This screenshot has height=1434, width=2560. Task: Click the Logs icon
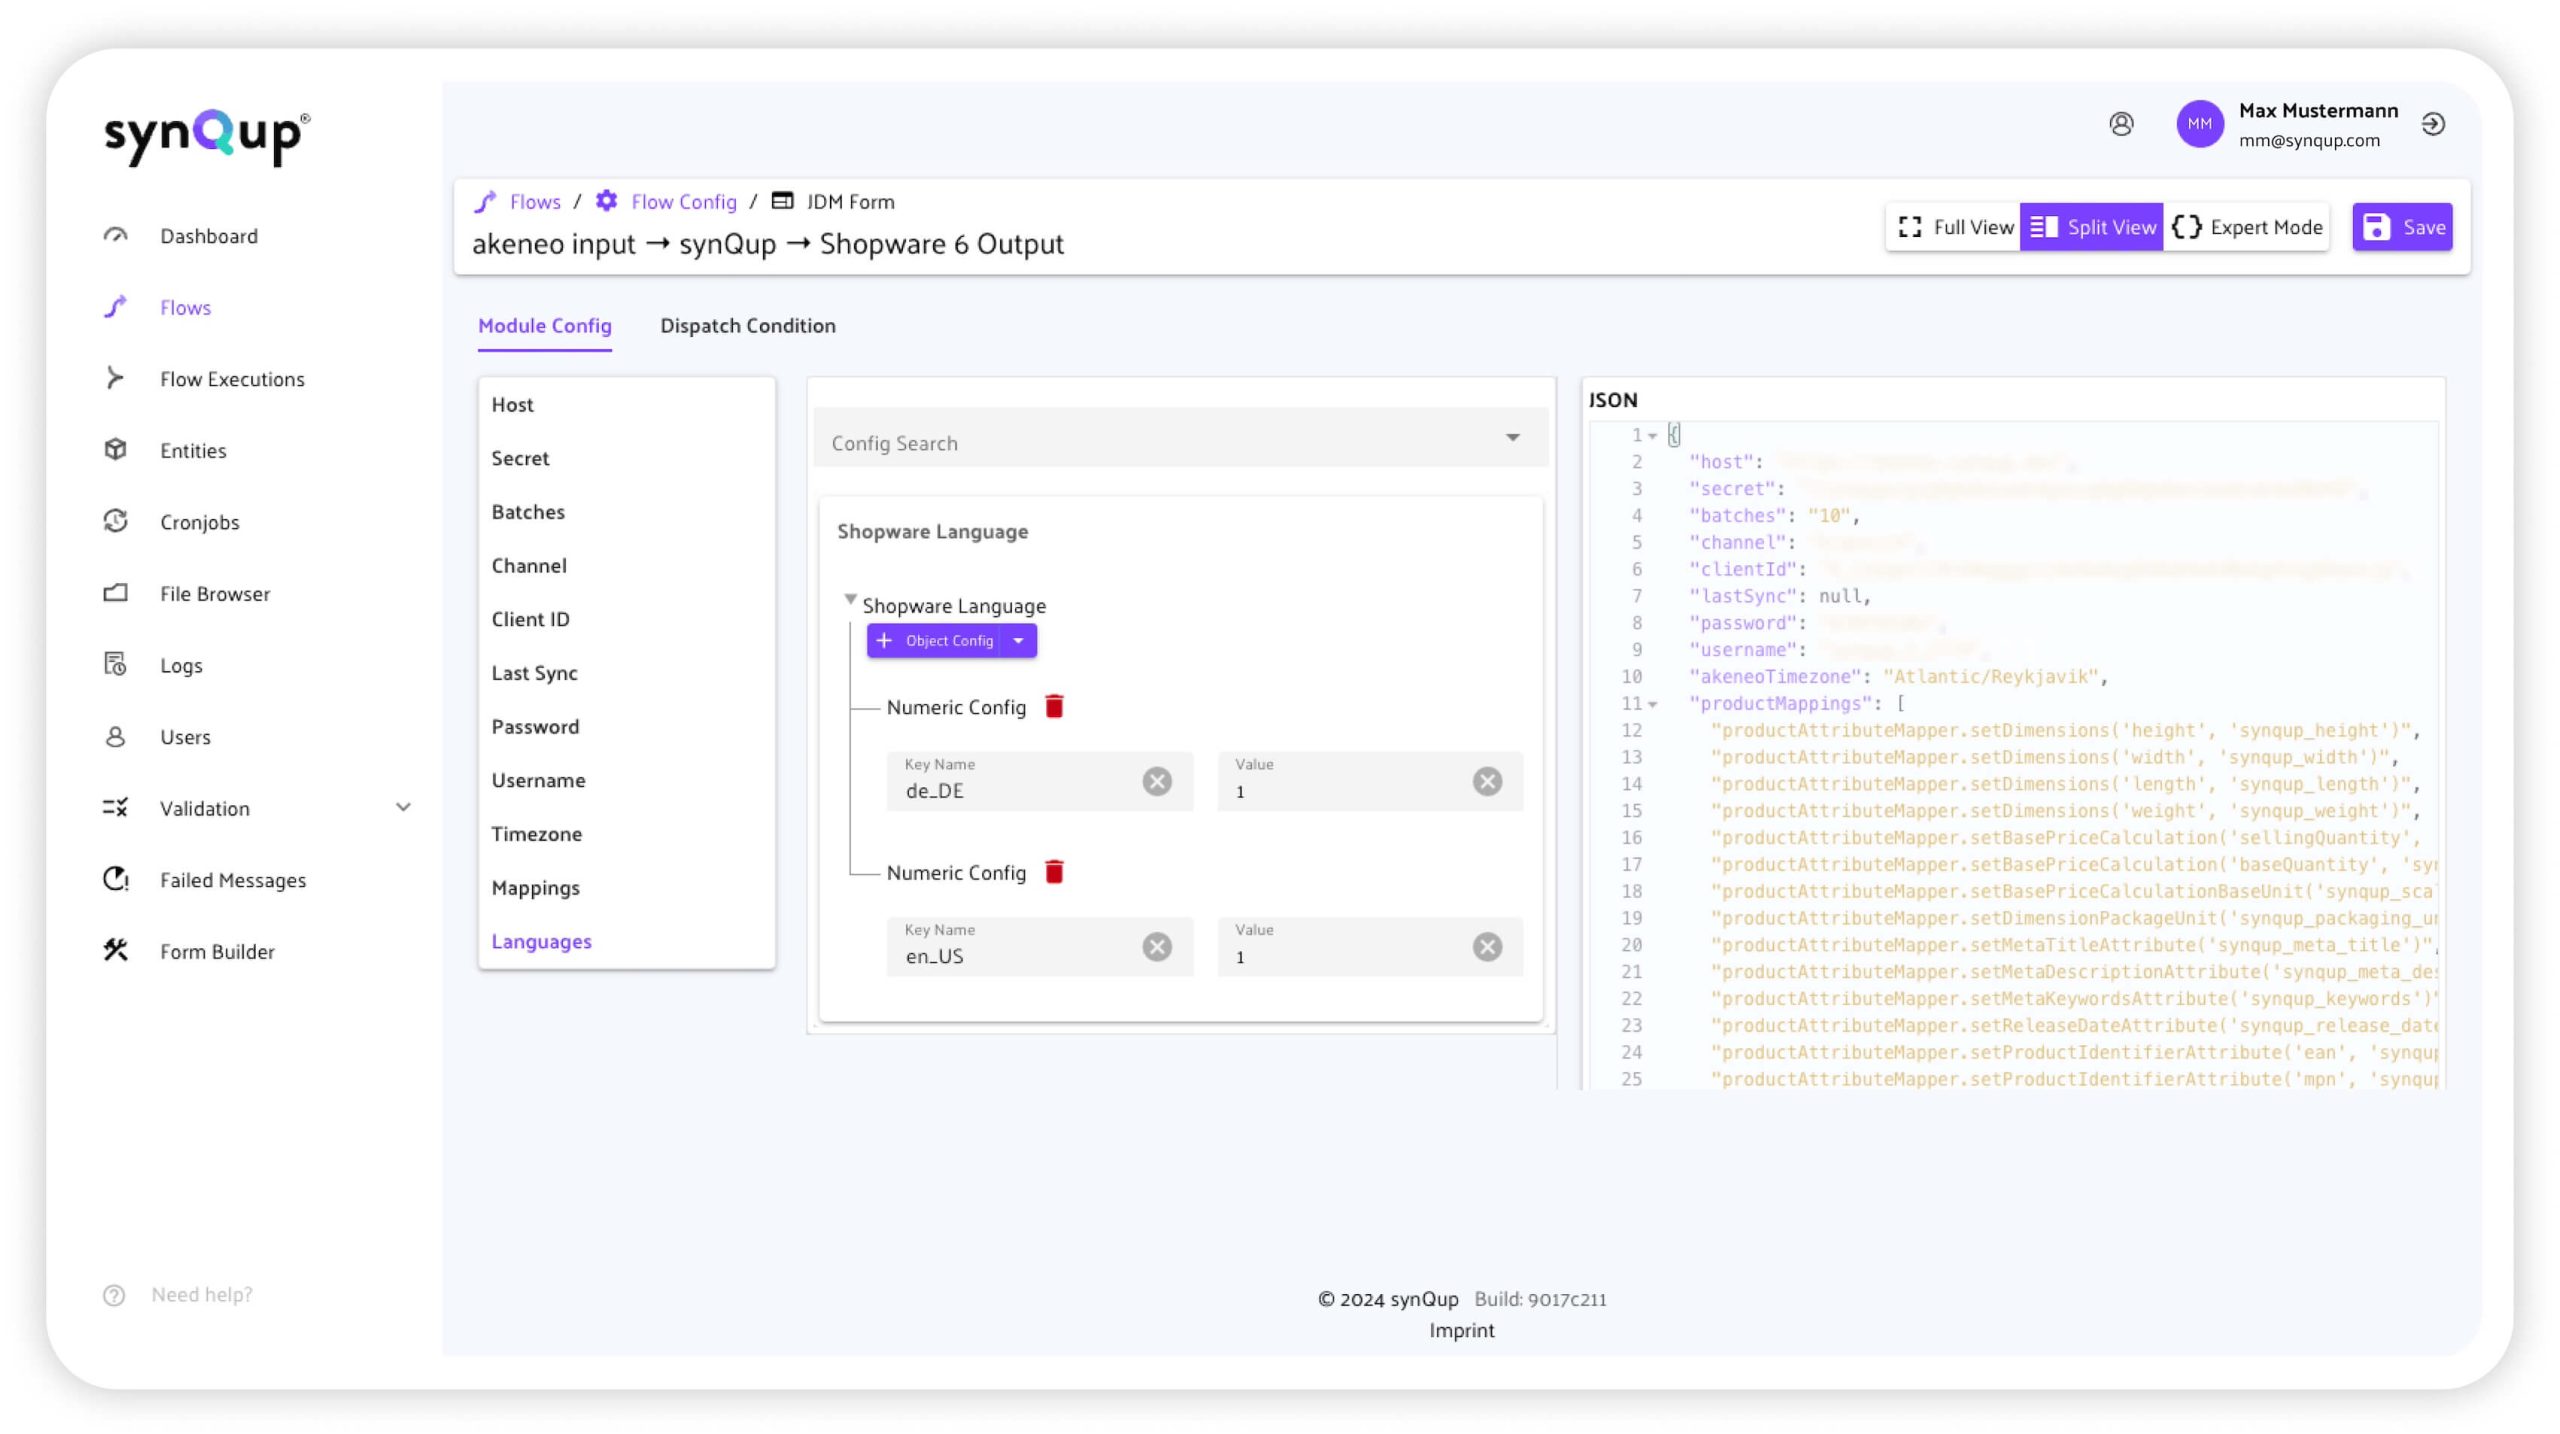click(116, 665)
